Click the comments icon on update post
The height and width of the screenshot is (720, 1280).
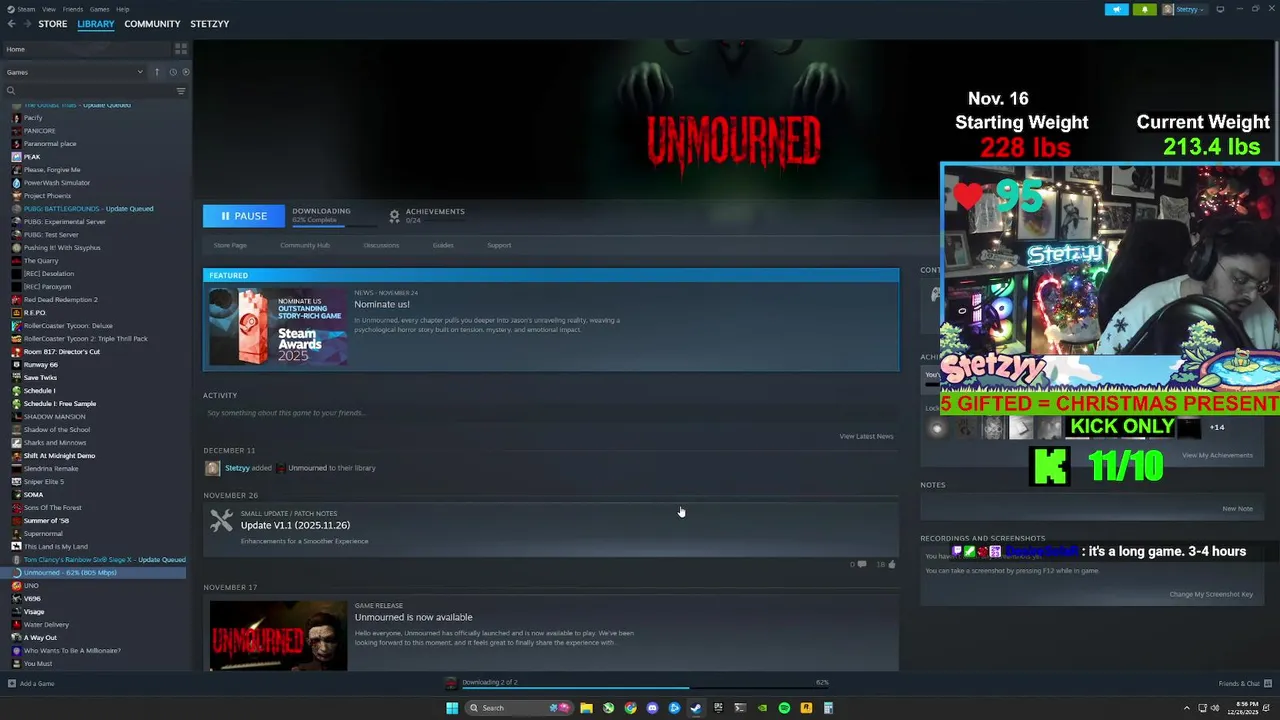(862, 564)
